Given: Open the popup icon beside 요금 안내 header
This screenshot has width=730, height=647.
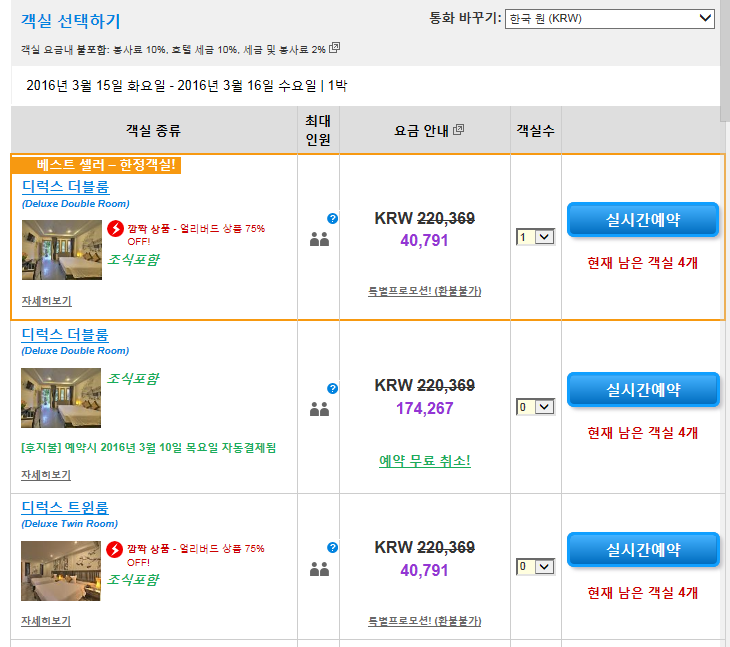Looking at the screenshot, I should [x=459, y=130].
